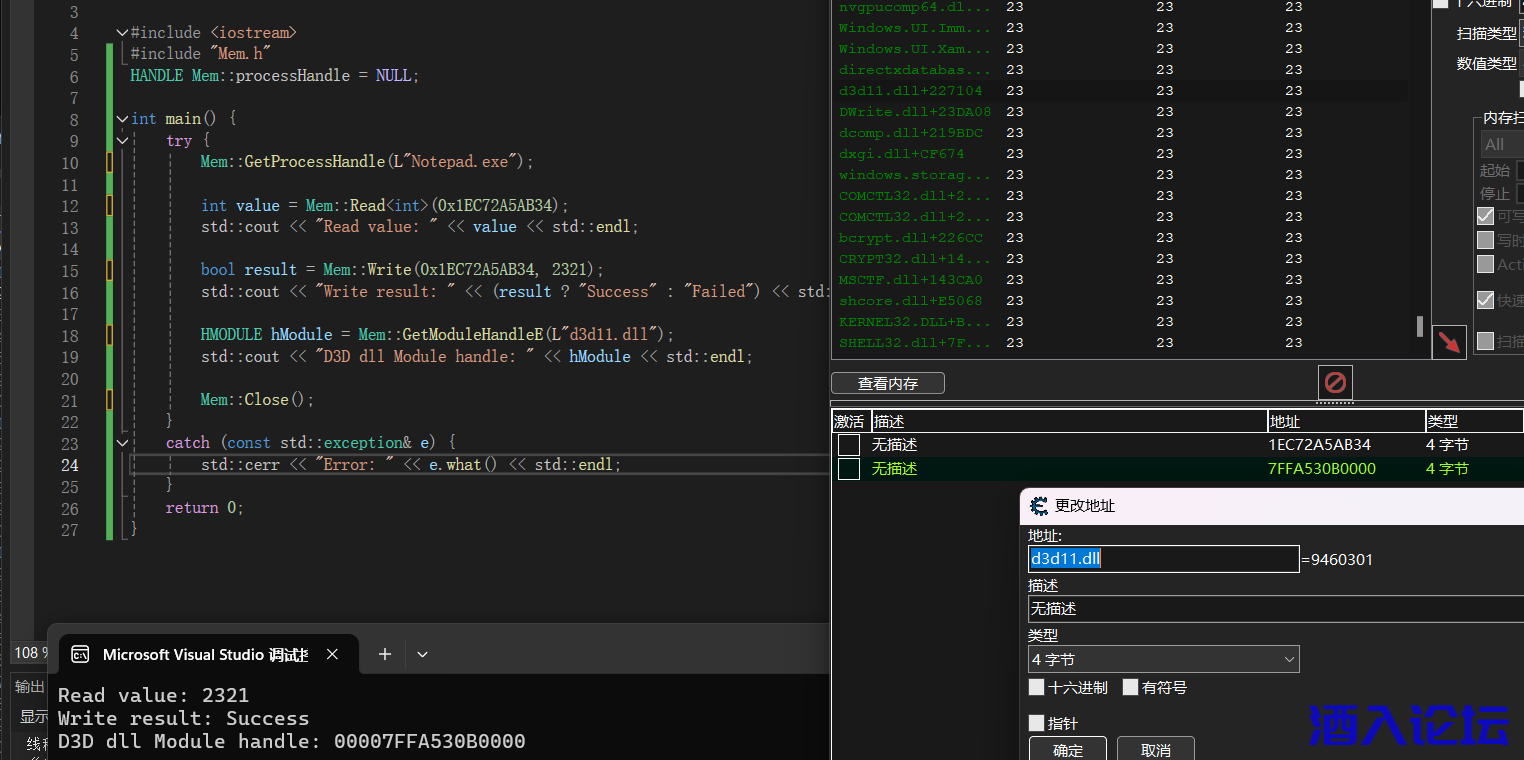The image size is (1524, 760).
Task: Collapse the catch block on line 23
Action: click(122, 443)
